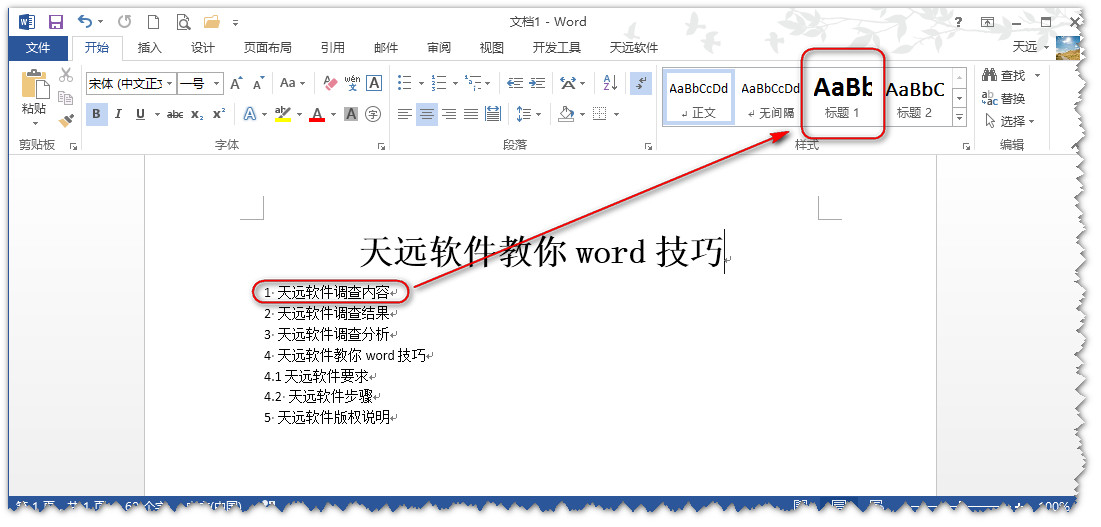Toggle Italic formatting
The height and width of the screenshot is (527, 1101).
[118, 114]
